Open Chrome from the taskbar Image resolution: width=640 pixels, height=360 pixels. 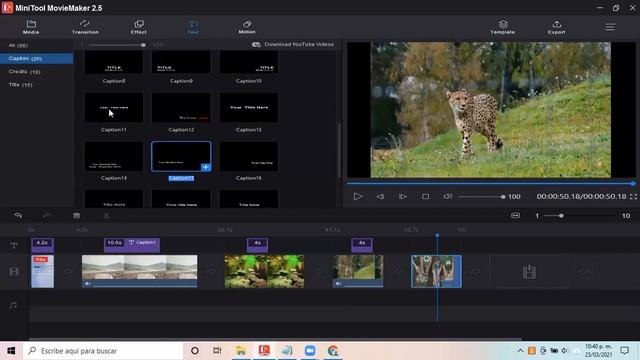333,351
